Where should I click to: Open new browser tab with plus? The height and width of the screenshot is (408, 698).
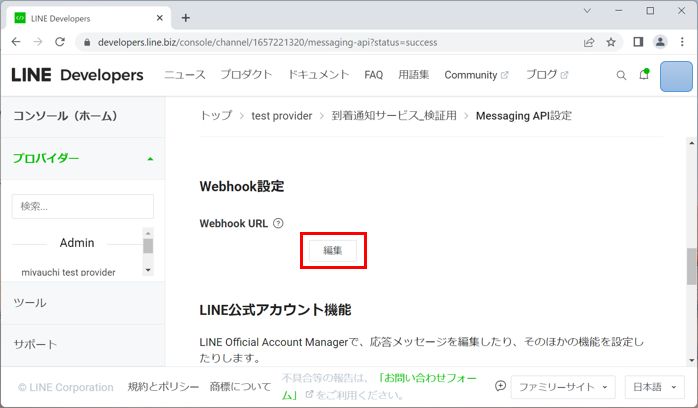(x=186, y=18)
